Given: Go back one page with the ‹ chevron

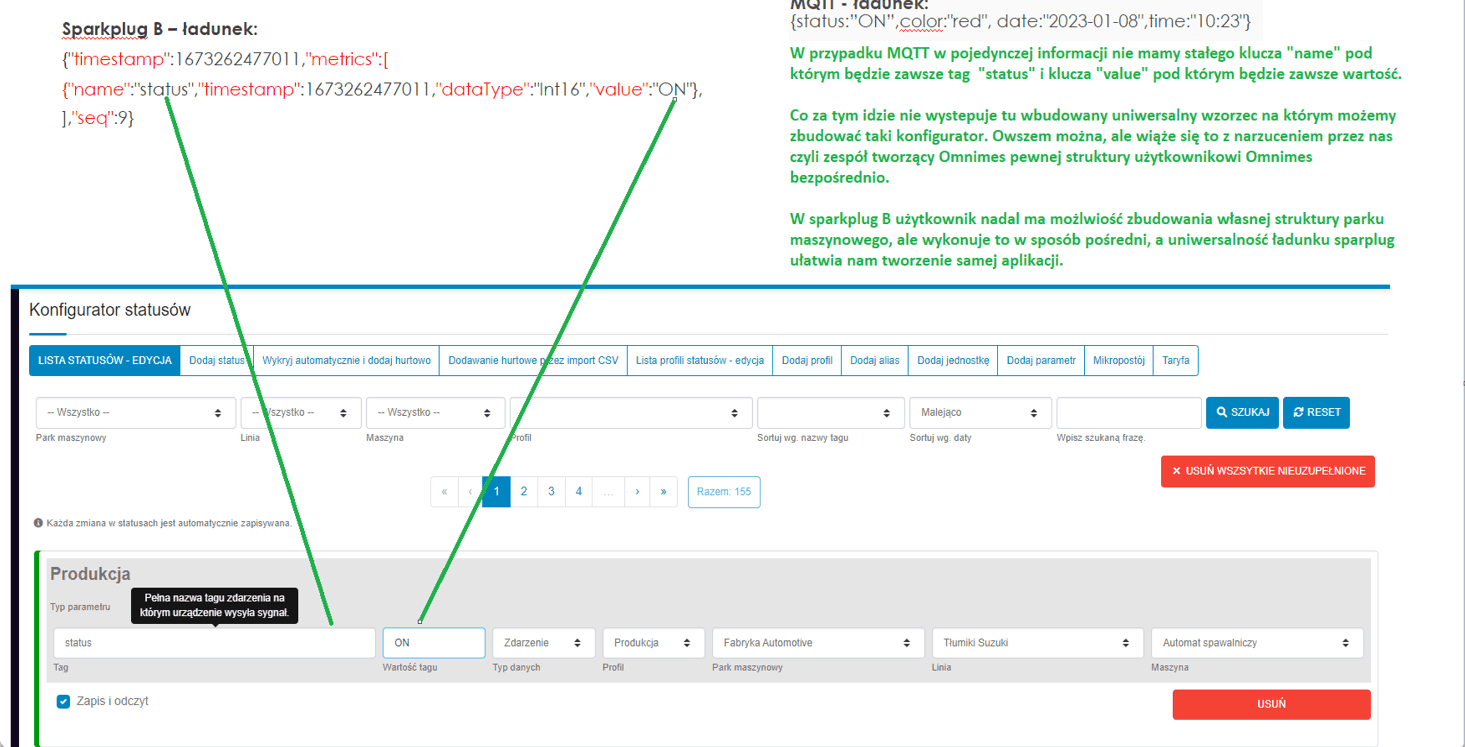Looking at the screenshot, I should point(469,491).
